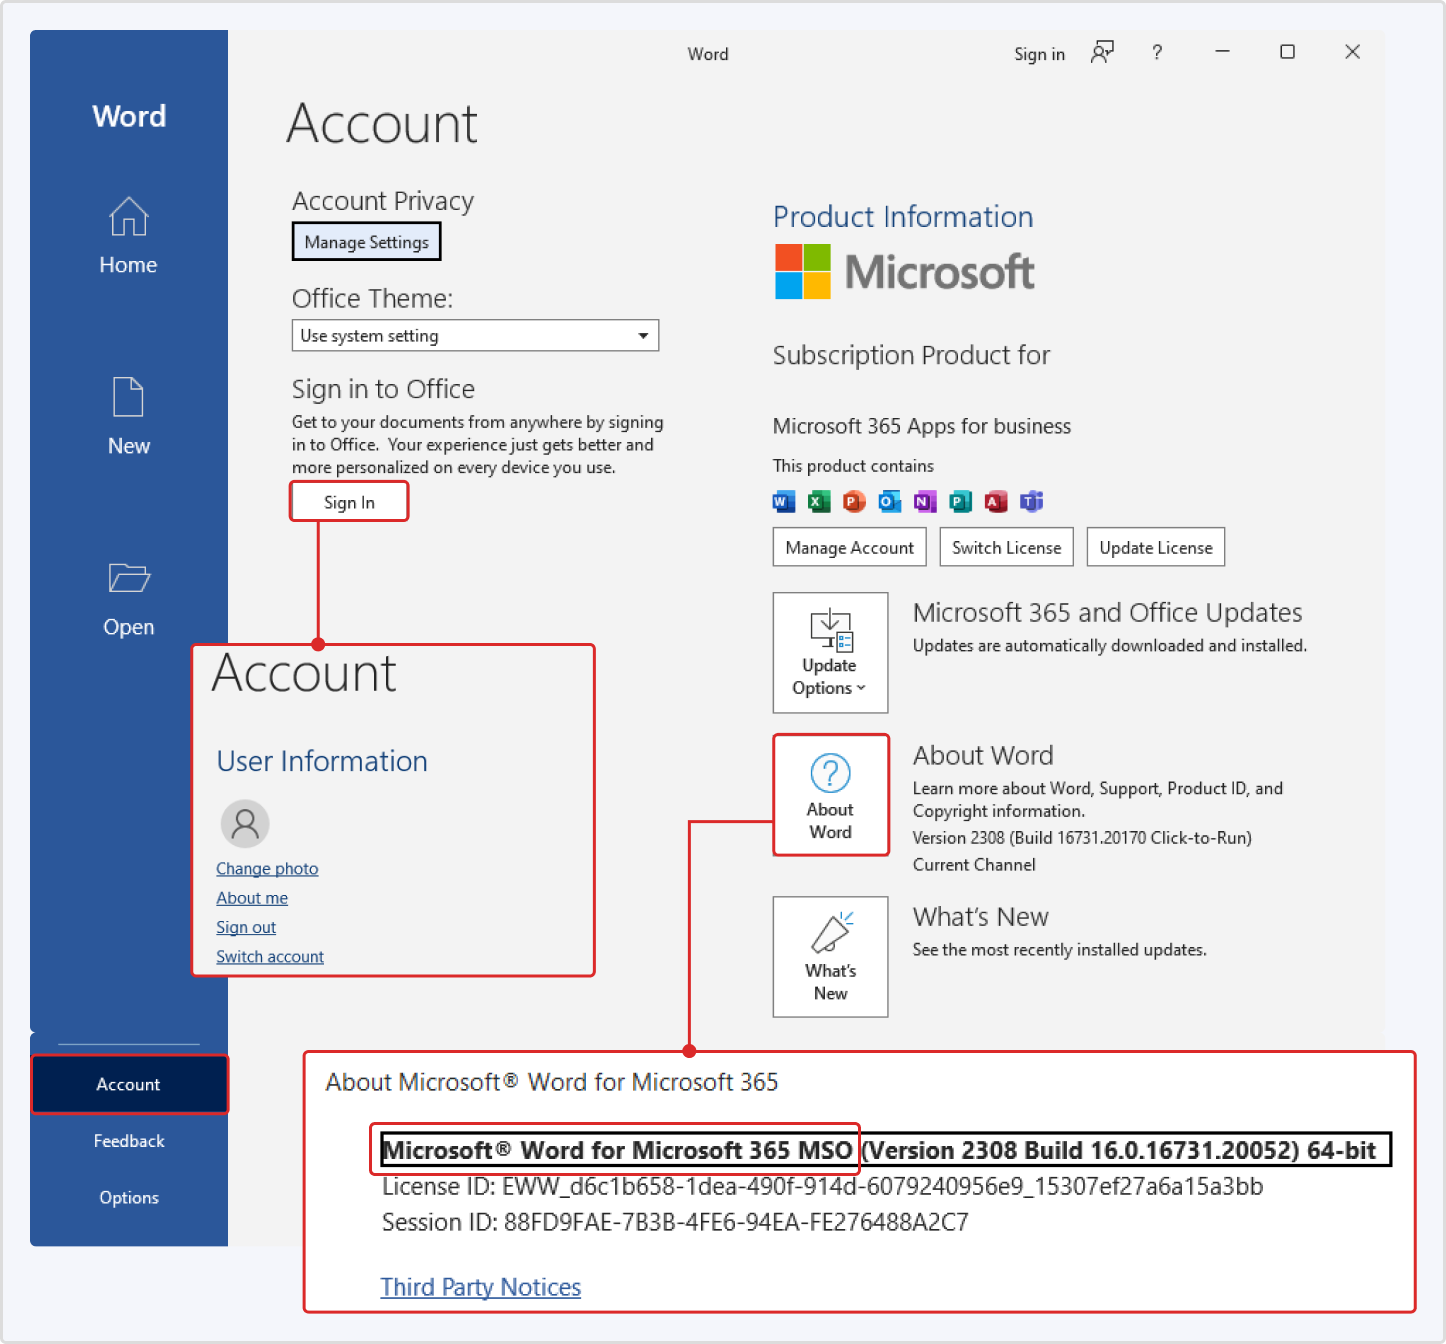Click the About Word icon
Viewport: 1446px width, 1344px height.
point(830,795)
